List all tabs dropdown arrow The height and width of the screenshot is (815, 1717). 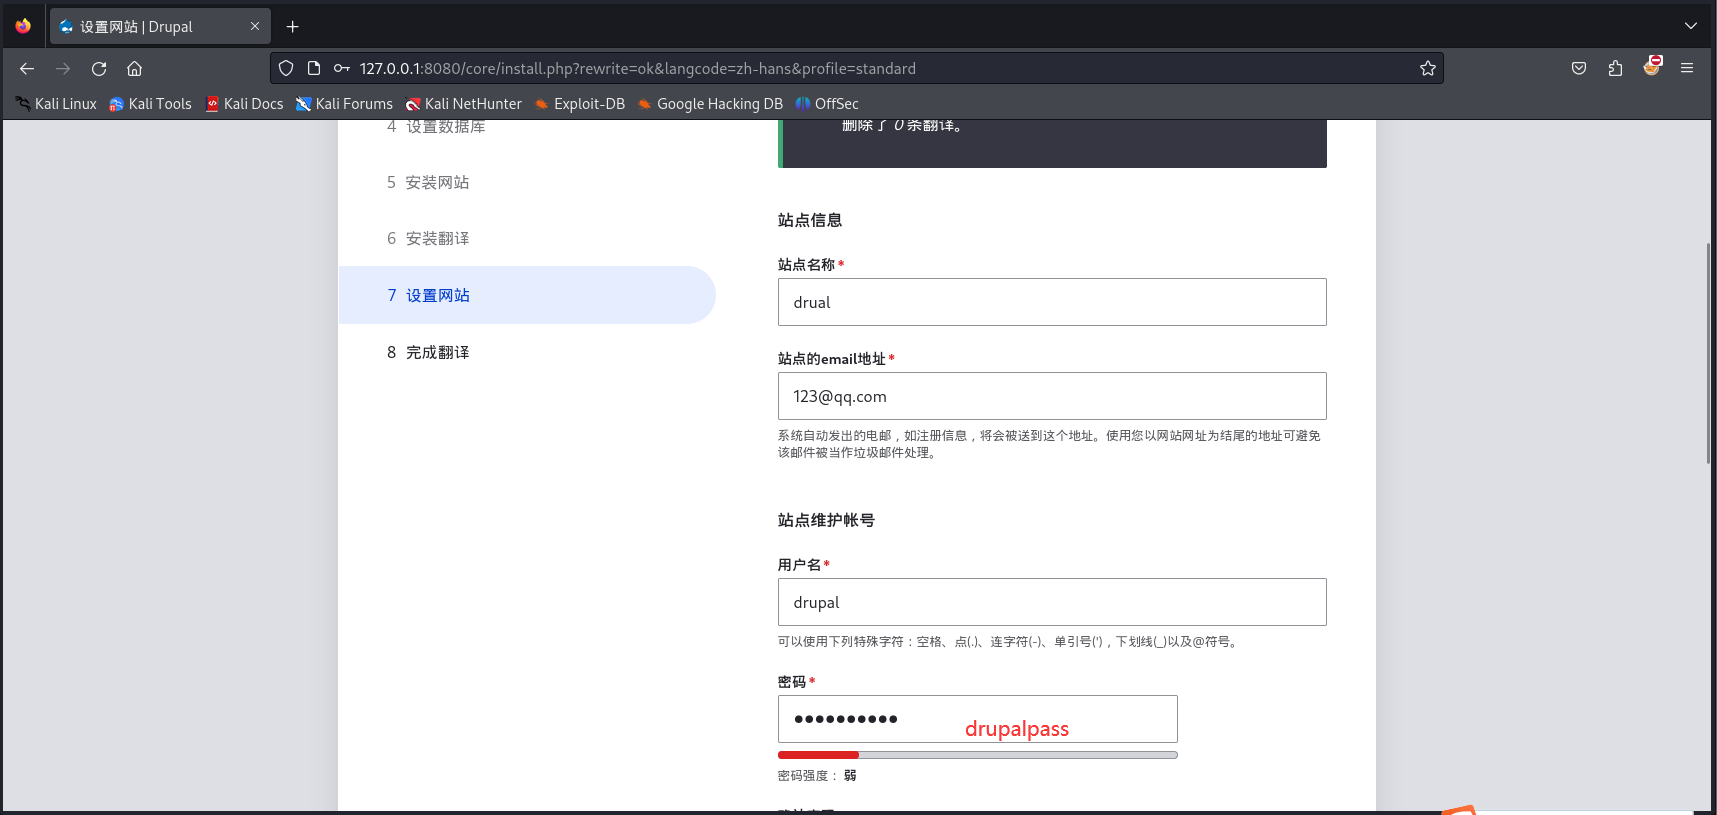click(1691, 26)
